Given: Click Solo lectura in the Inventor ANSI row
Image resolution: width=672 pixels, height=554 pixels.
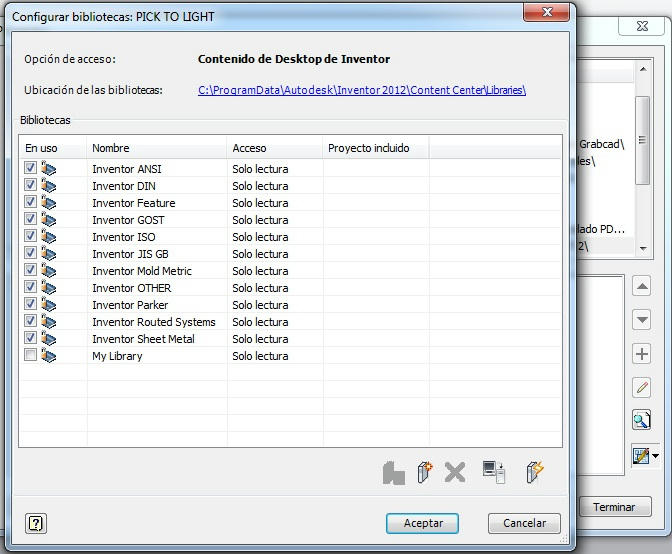Looking at the screenshot, I should click(260, 169).
